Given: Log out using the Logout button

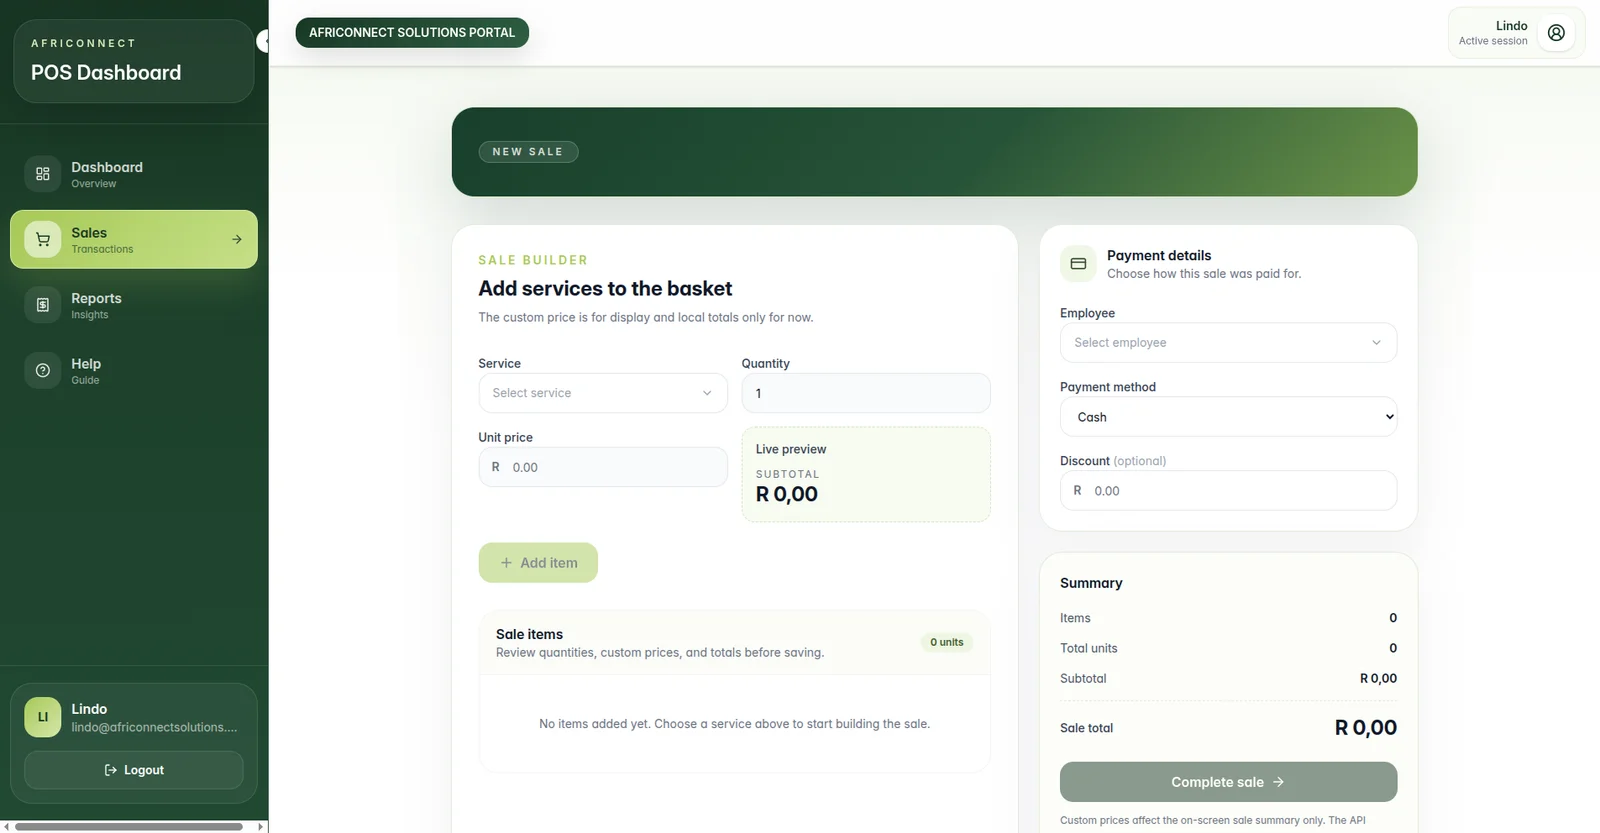Looking at the screenshot, I should (x=134, y=770).
